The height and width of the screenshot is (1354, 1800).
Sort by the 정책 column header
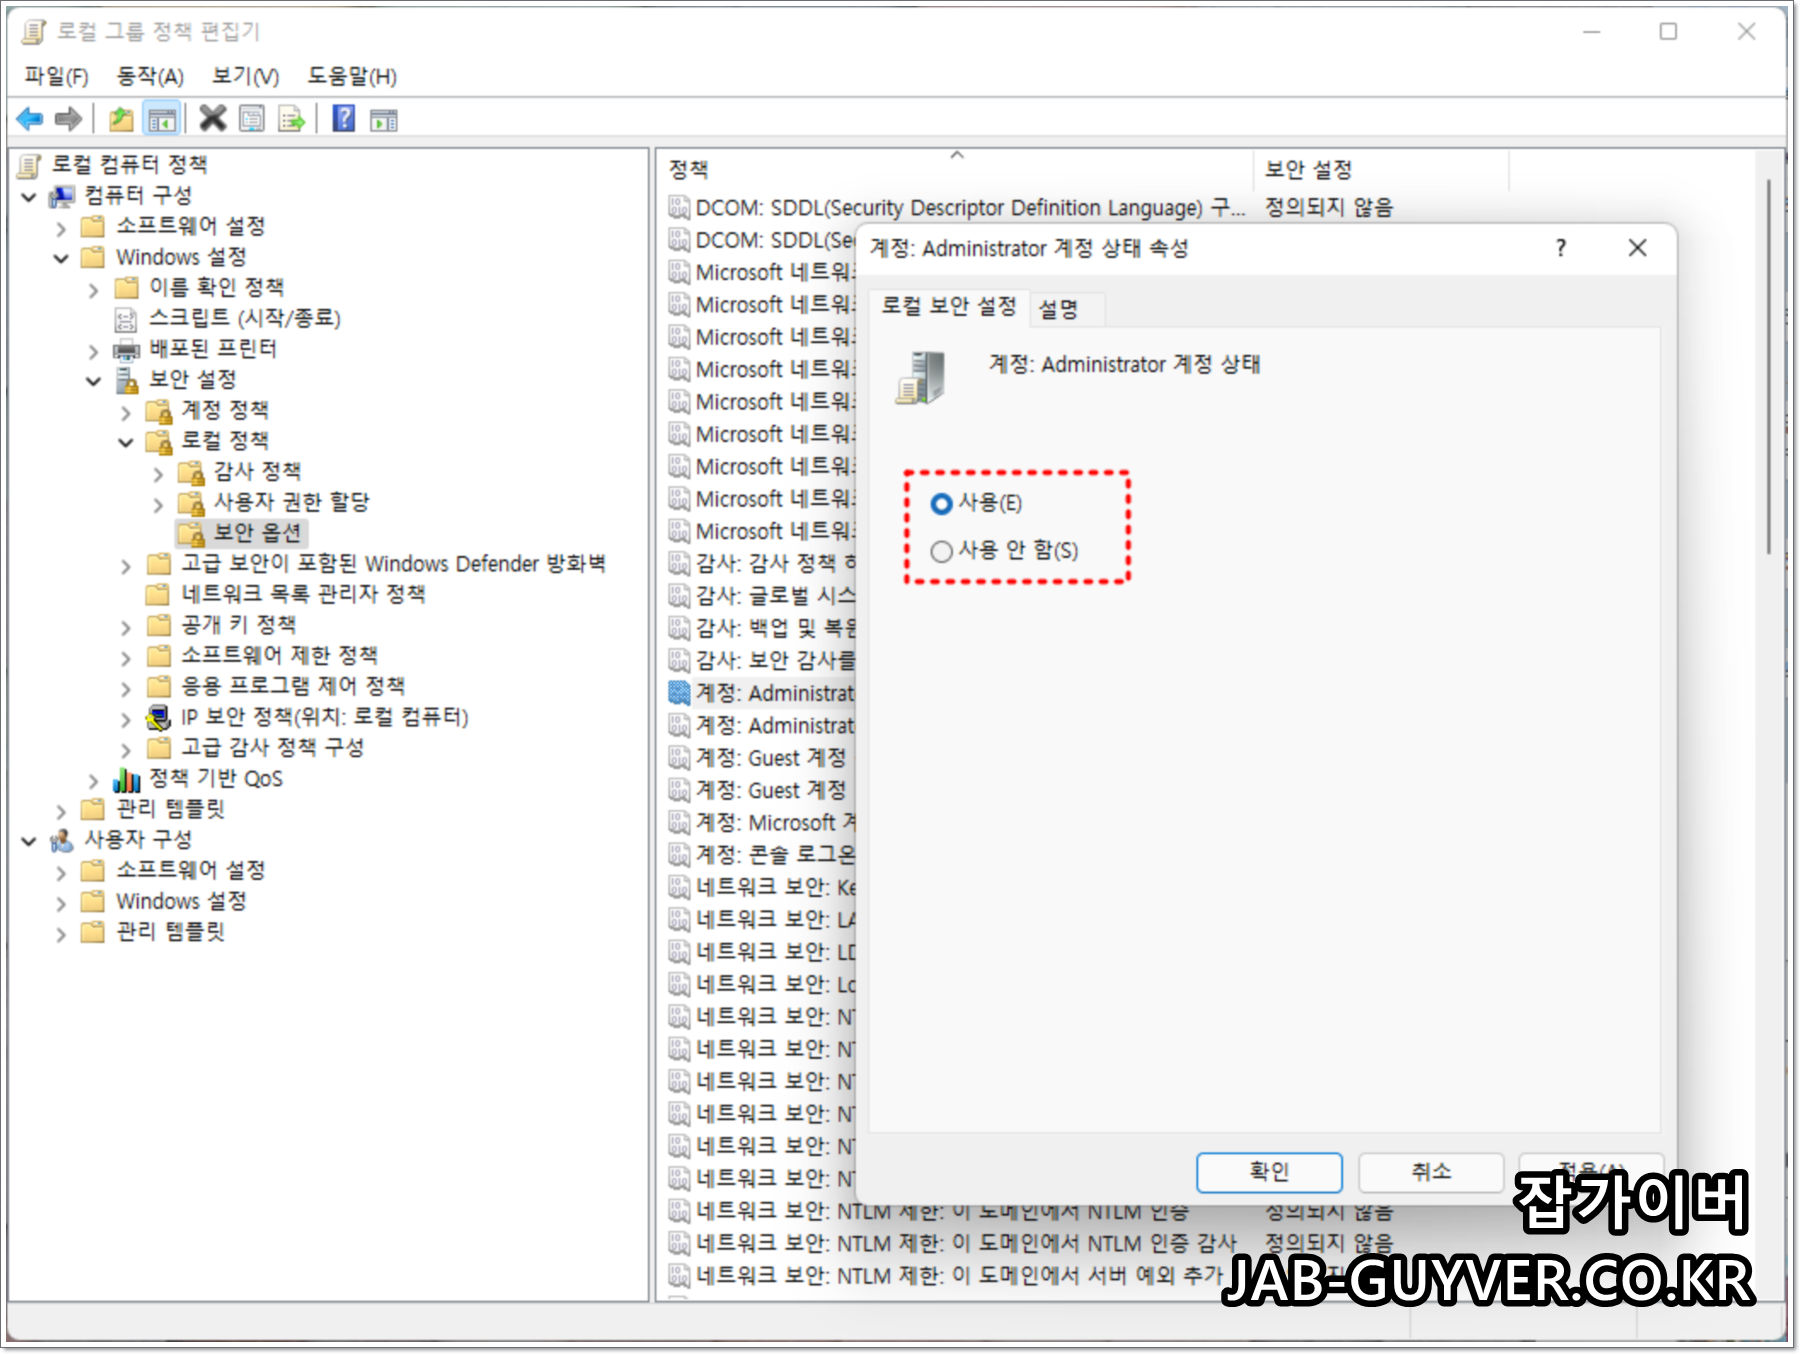tap(955, 169)
